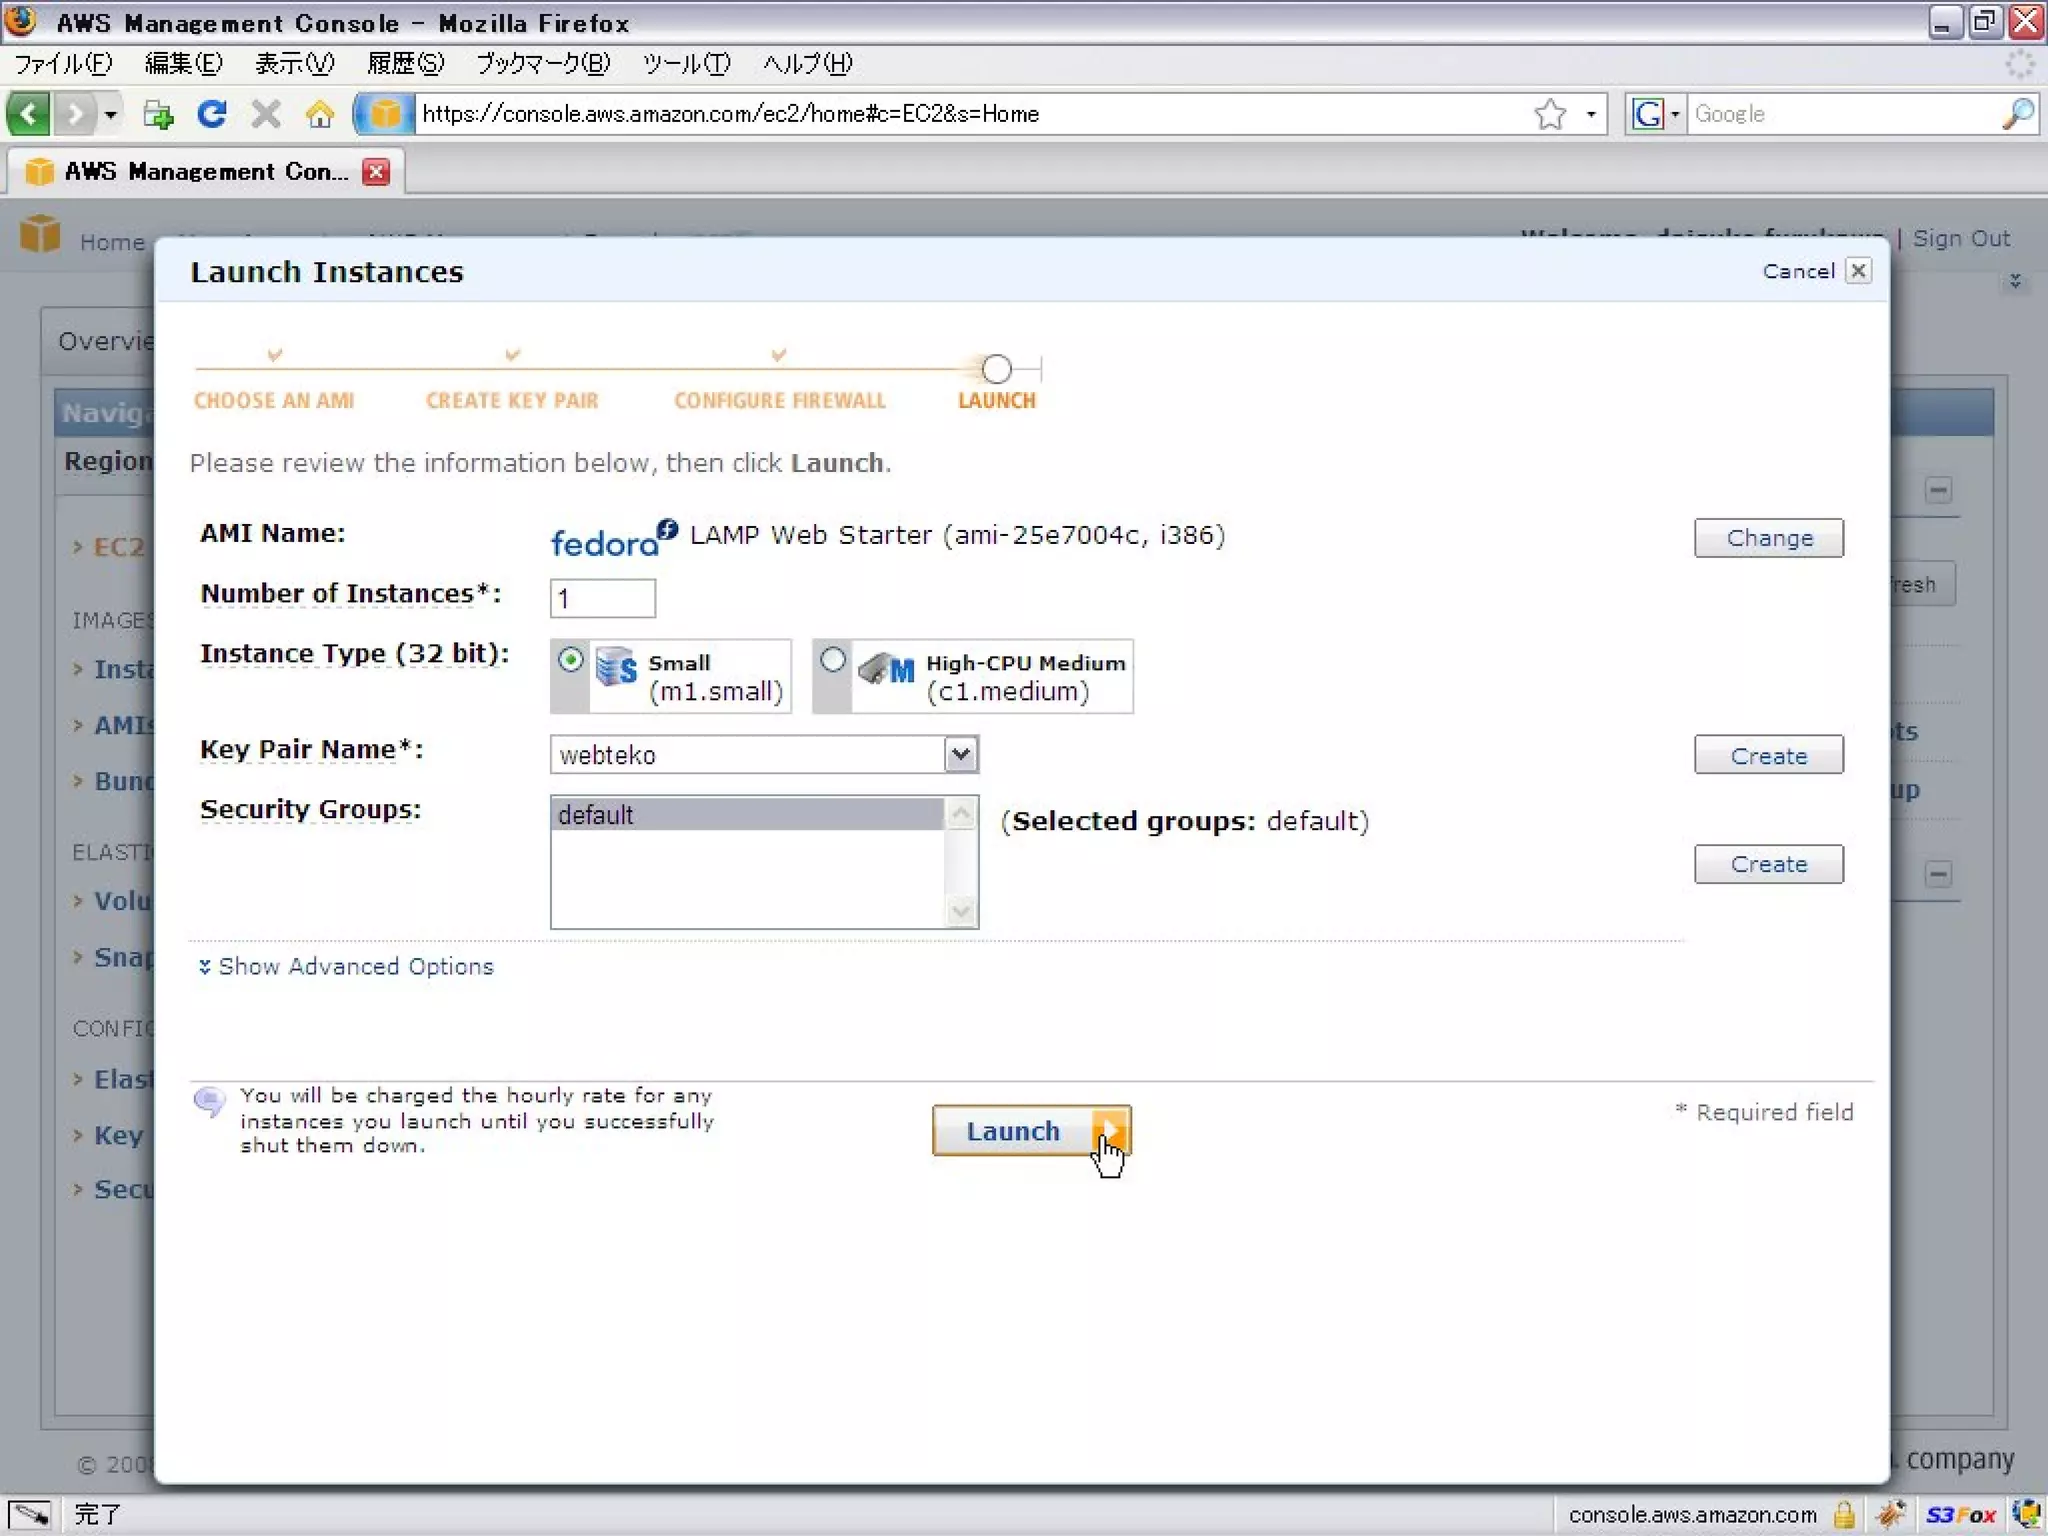2048x1536 pixels.
Task: Click the S3Fox status bar icon
Action: [1961, 1515]
